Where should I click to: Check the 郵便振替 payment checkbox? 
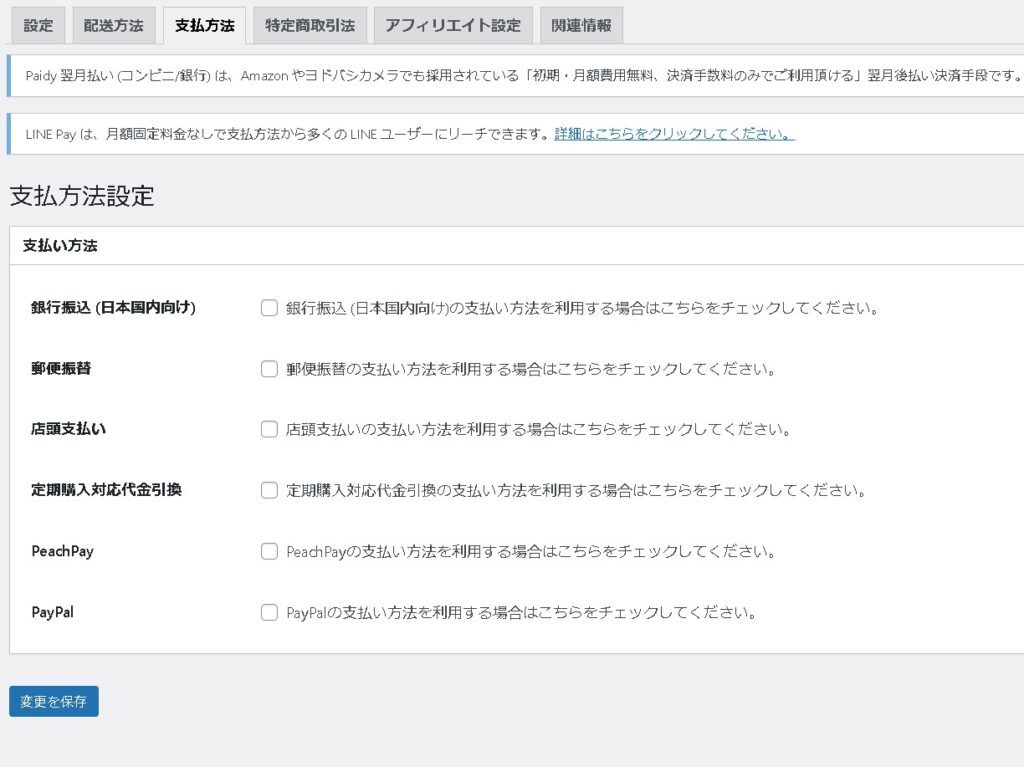tap(269, 369)
